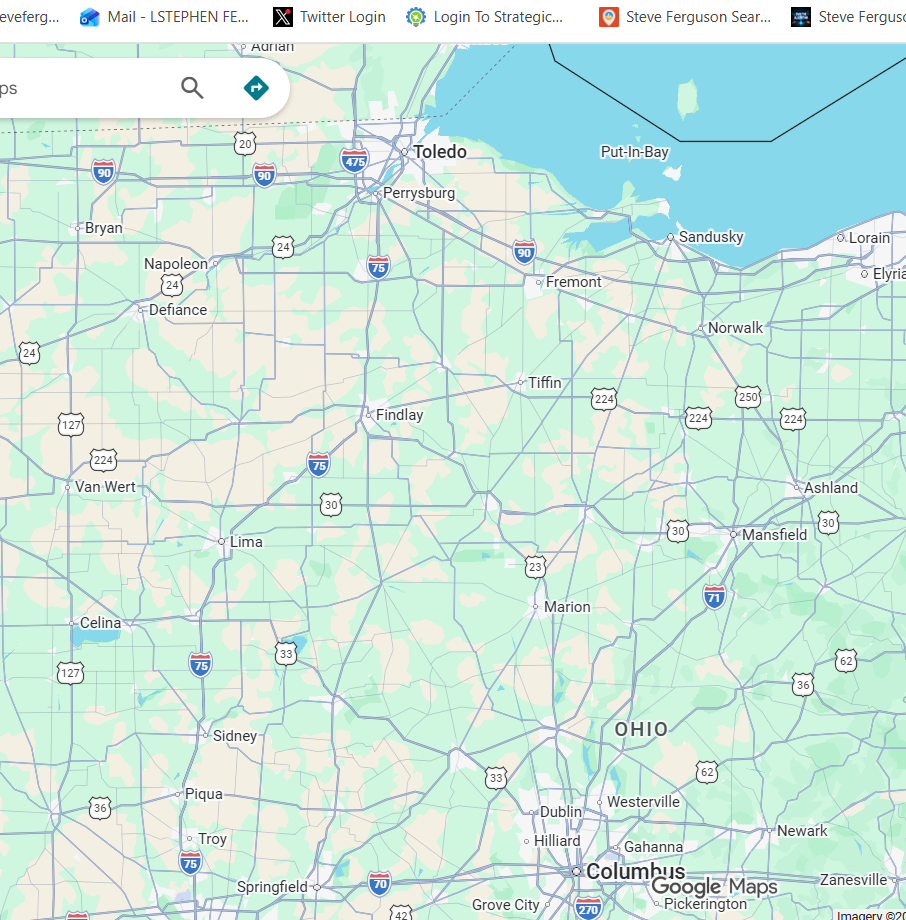Click the Sandusky city marker
Viewport: 906px width, 920px height.
click(x=670, y=237)
